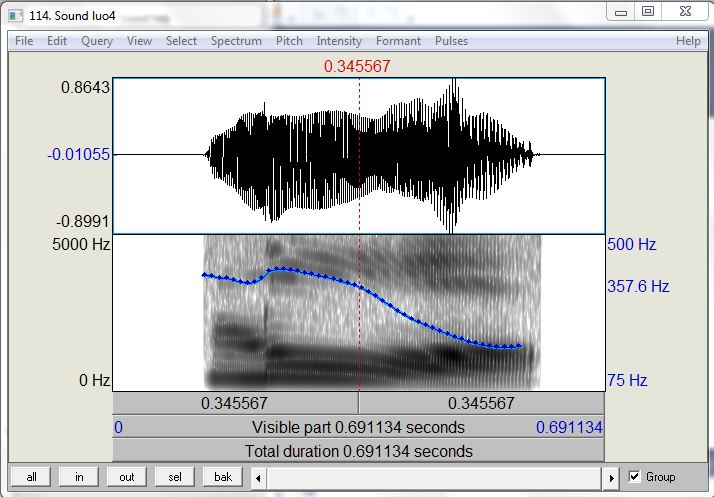Open the Pulses menu
Image resolution: width=714 pixels, height=497 pixels.
click(451, 41)
